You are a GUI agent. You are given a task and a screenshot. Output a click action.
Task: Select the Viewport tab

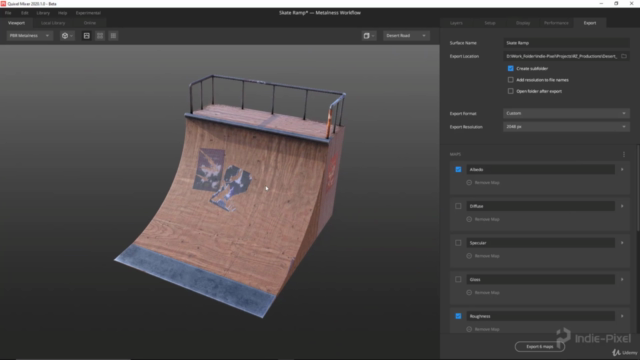tap(16, 23)
